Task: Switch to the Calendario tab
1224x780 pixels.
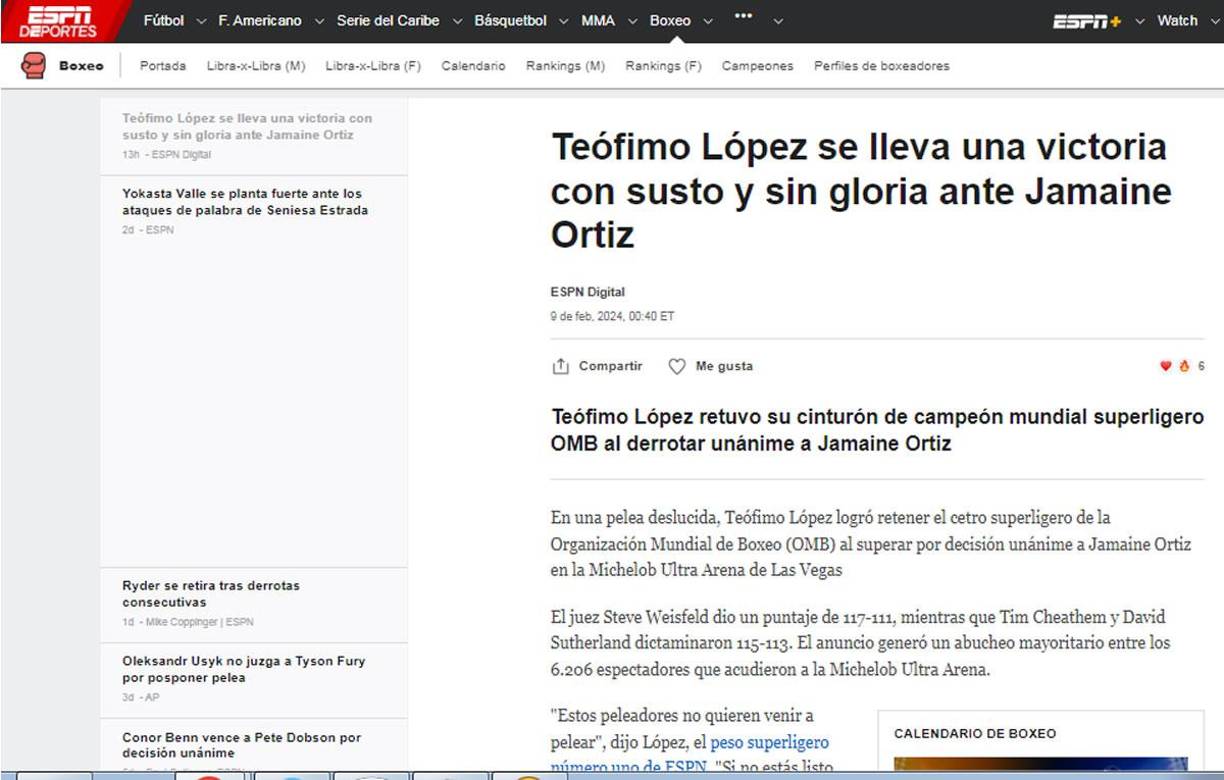Action: coord(473,65)
